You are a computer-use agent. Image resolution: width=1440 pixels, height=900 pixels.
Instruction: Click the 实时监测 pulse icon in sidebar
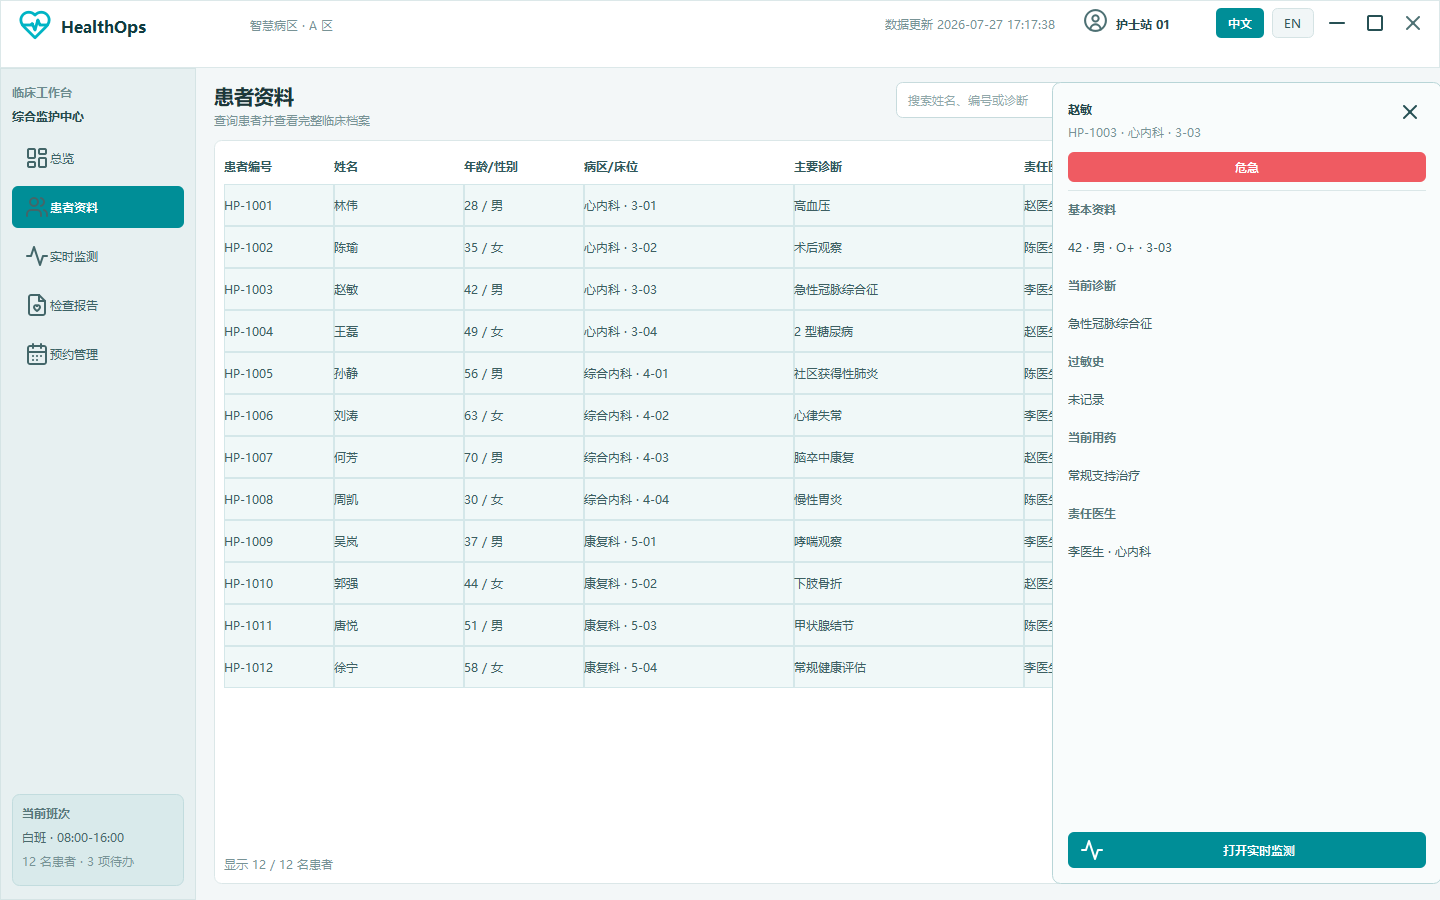pyautogui.click(x=37, y=256)
